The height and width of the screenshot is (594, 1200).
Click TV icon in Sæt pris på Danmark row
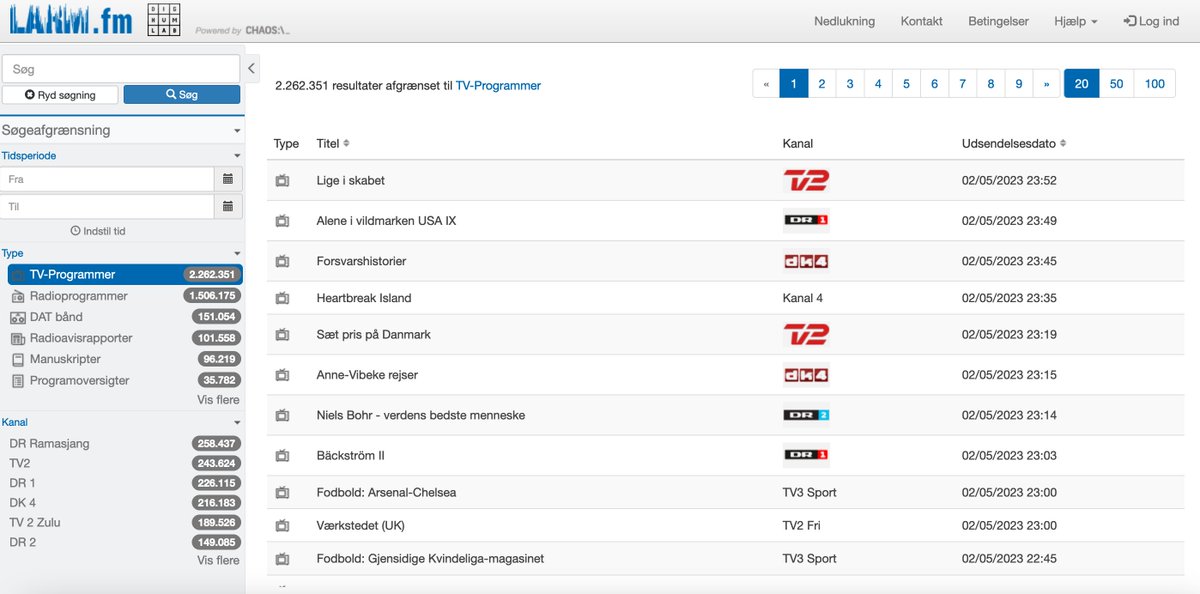282,335
